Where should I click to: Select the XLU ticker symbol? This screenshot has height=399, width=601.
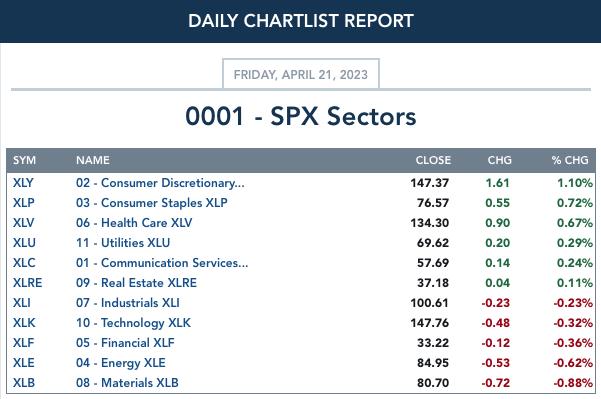point(24,243)
